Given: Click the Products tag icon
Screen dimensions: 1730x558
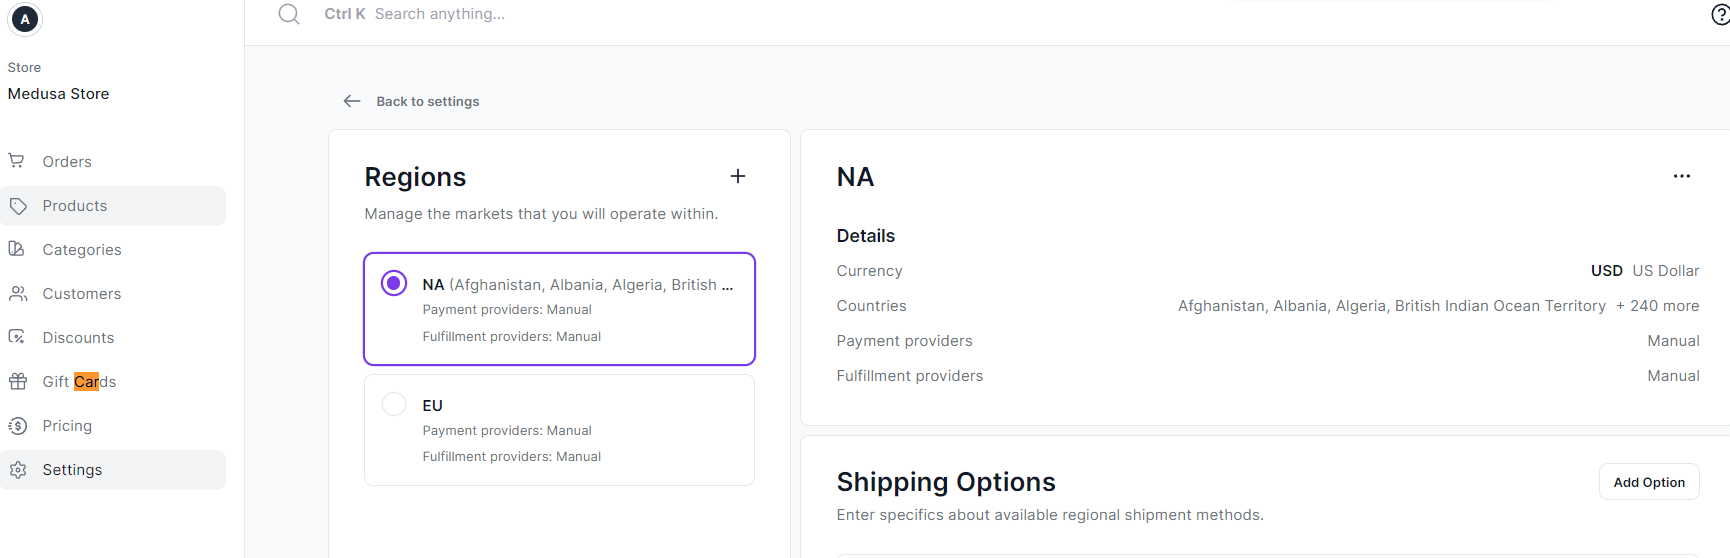Looking at the screenshot, I should click(x=17, y=206).
